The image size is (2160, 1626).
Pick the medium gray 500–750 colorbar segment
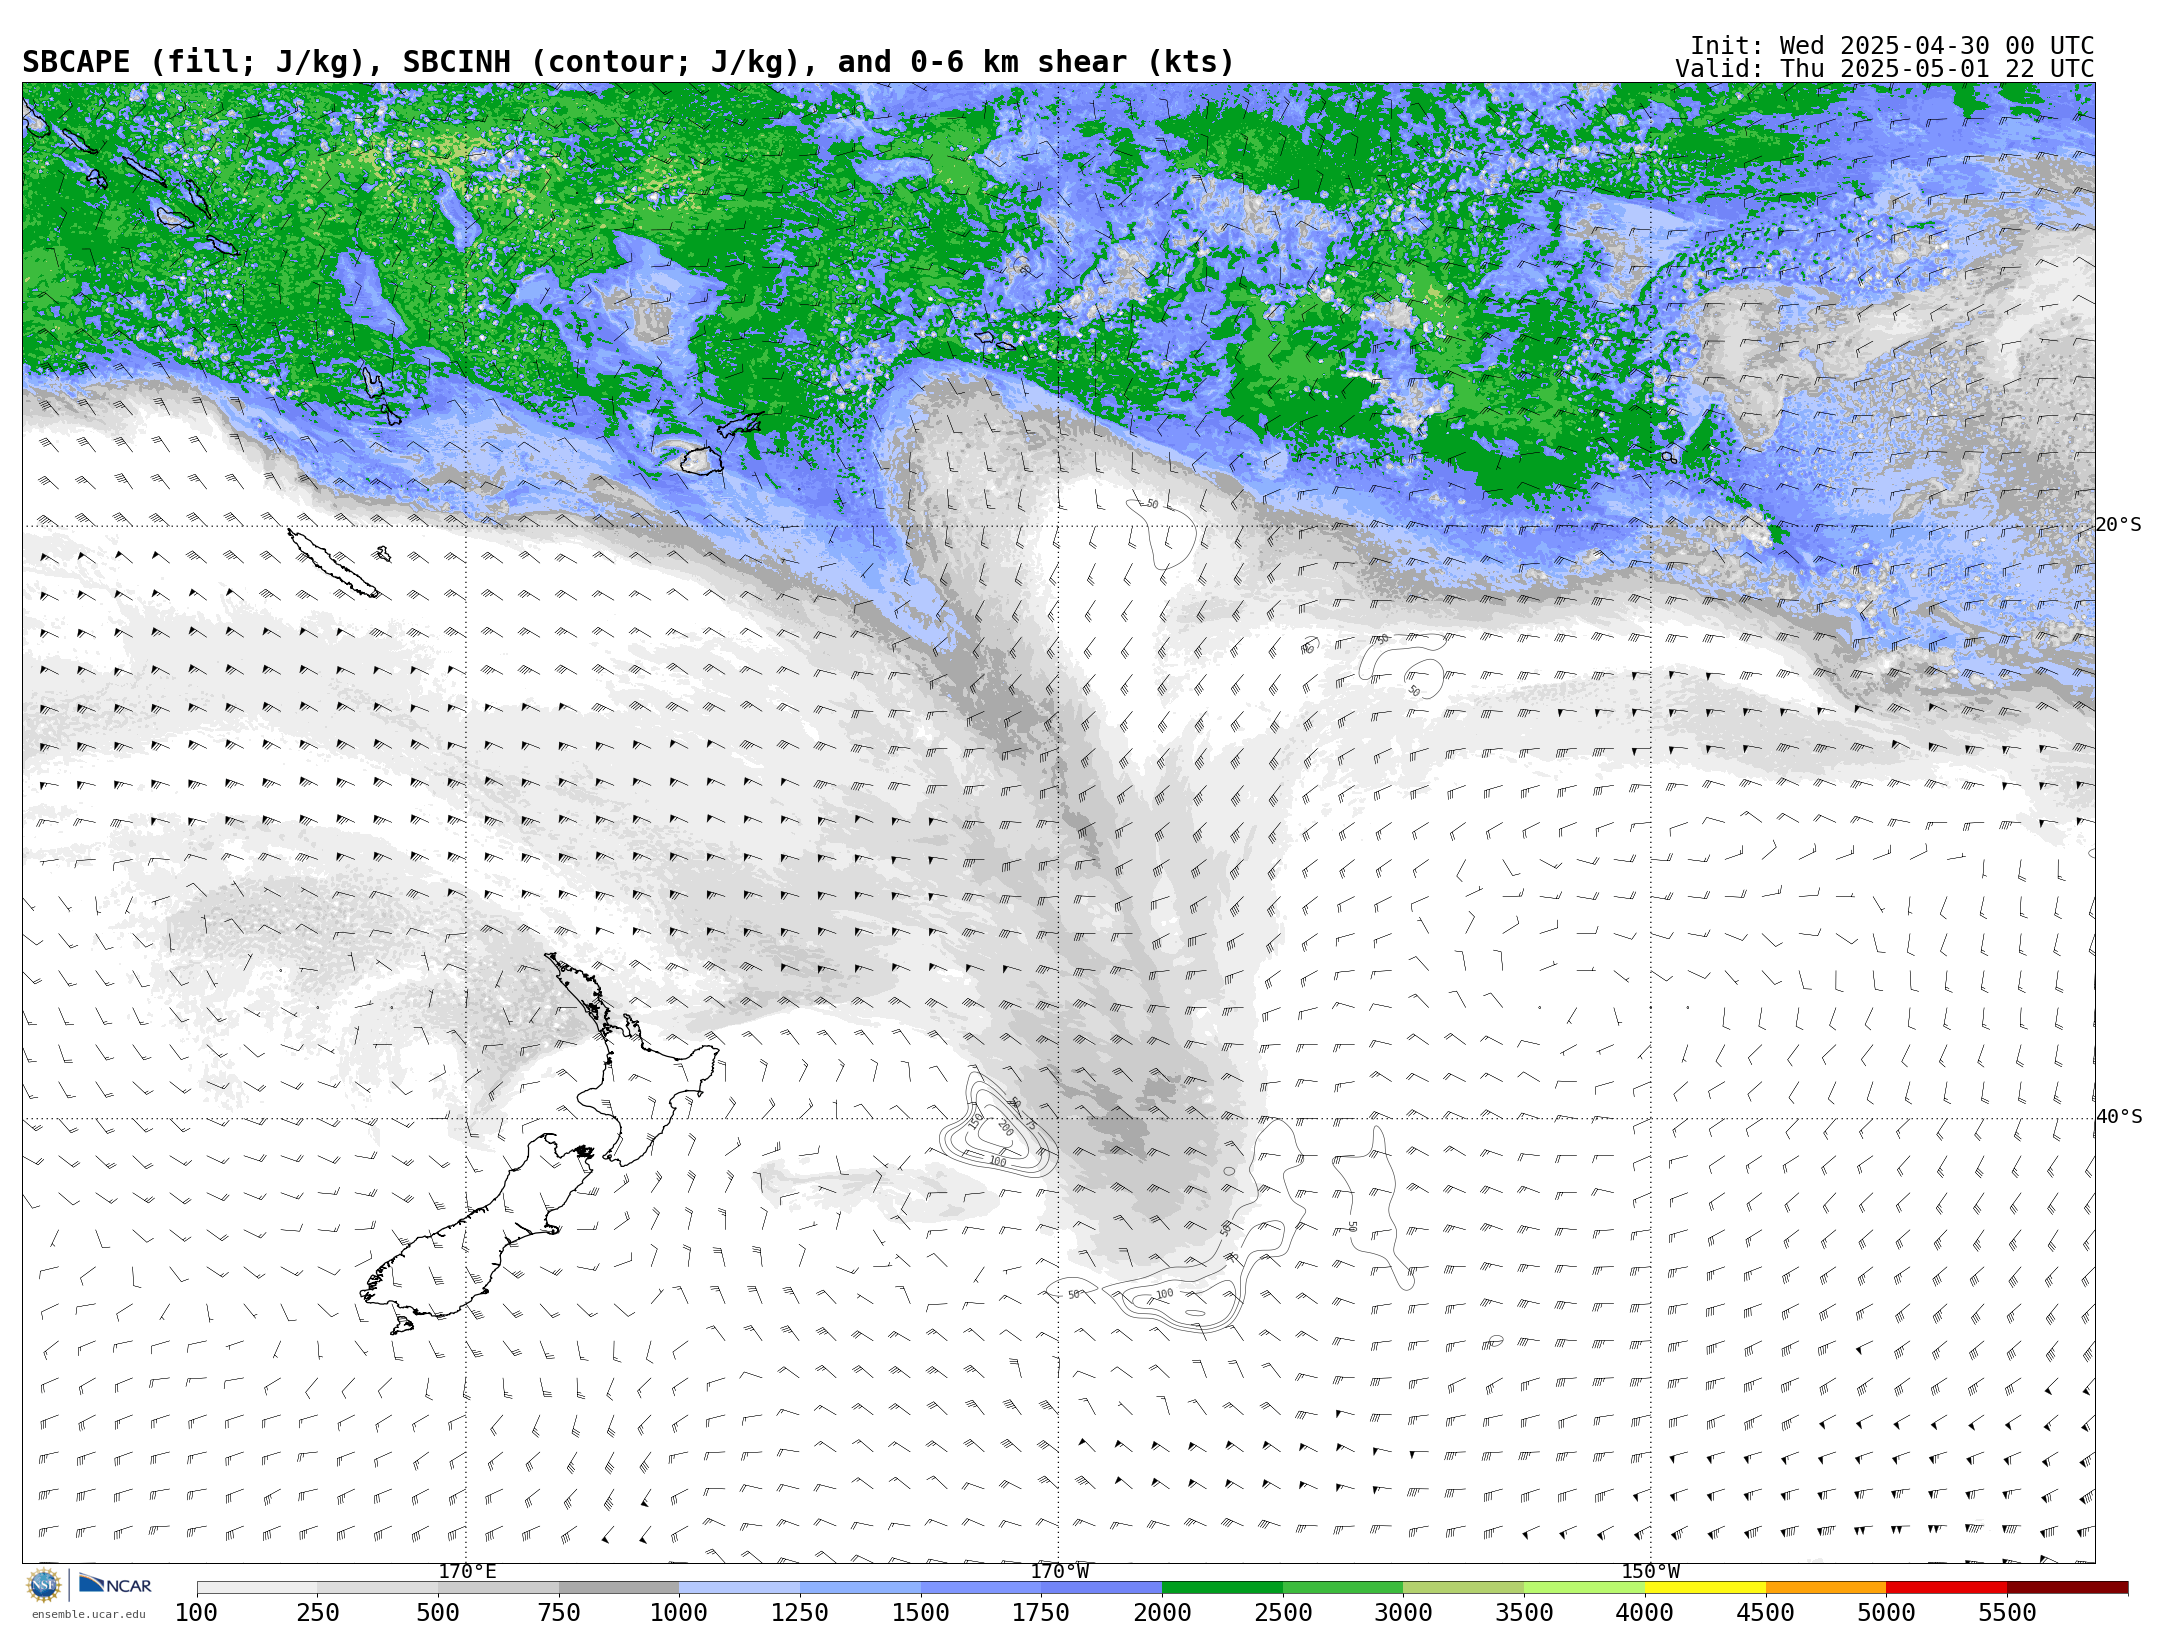499,1588
